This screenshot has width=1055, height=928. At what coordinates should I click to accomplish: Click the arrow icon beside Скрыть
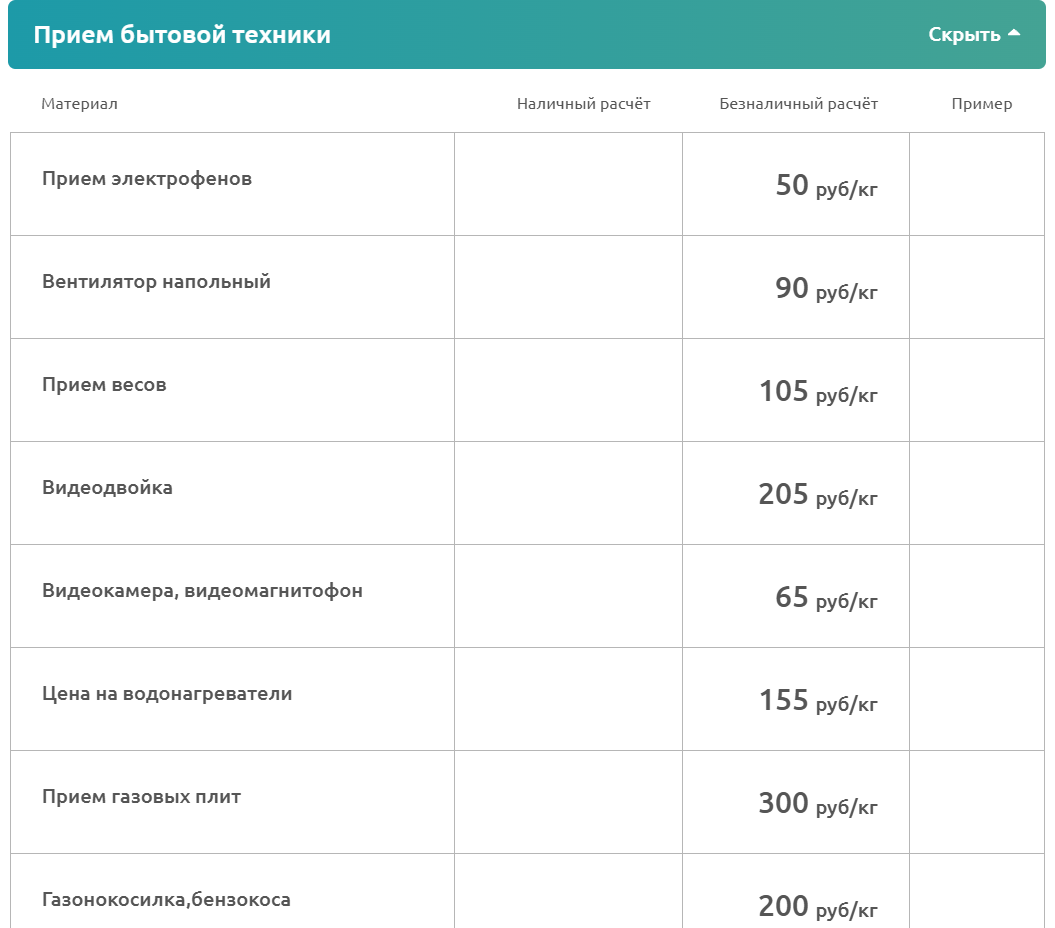(1014, 33)
